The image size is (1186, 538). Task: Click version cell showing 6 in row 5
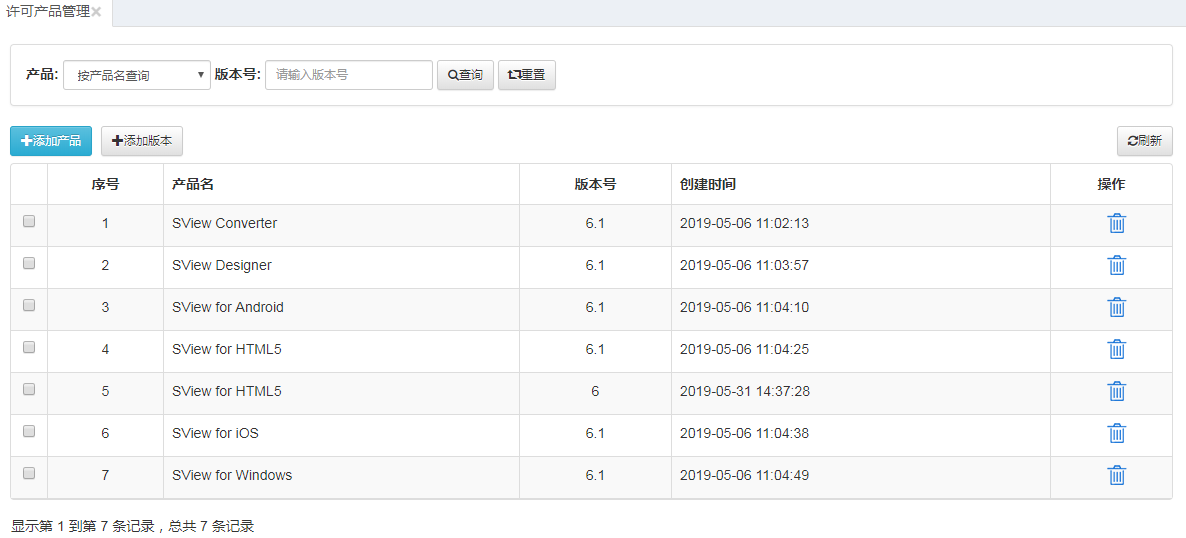tap(595, 391)
